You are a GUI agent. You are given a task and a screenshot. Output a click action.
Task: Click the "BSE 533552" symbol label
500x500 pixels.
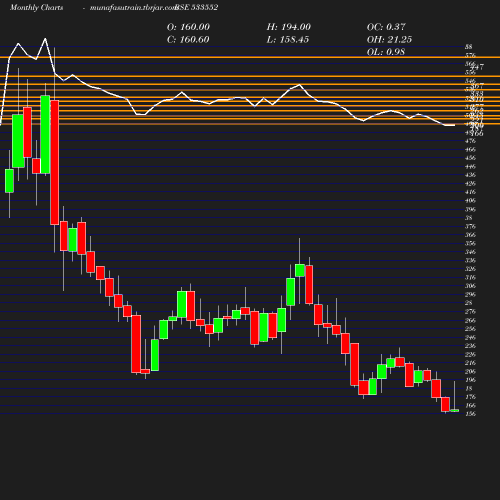(x=197, y=7)
